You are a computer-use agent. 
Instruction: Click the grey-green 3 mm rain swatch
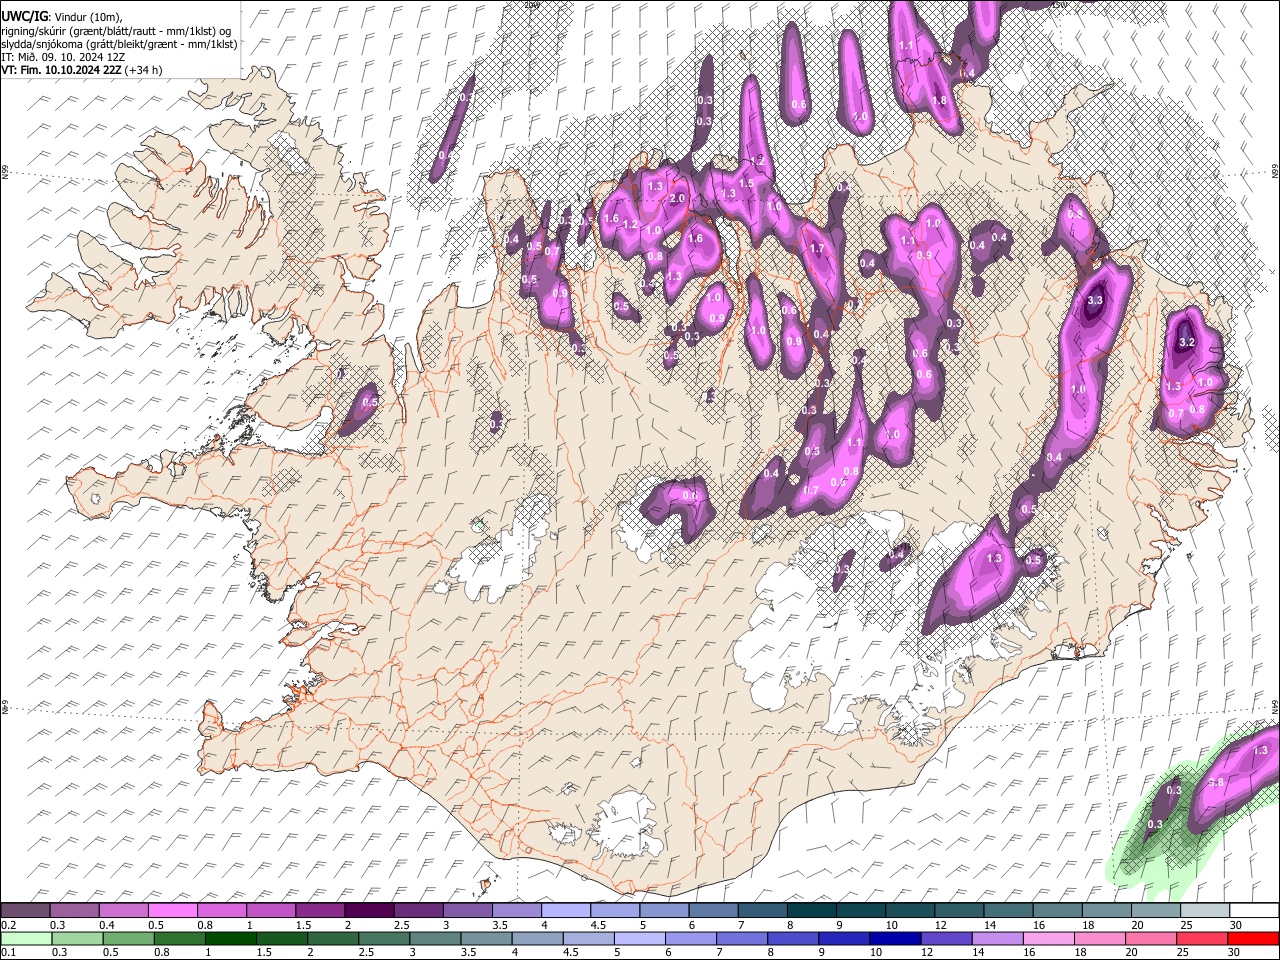click(x=435, y=938)
